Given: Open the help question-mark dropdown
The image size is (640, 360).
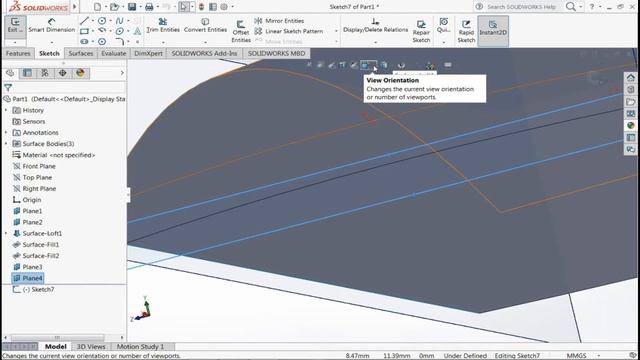Looking at the screenshot, I should click(x=600, y=7).
